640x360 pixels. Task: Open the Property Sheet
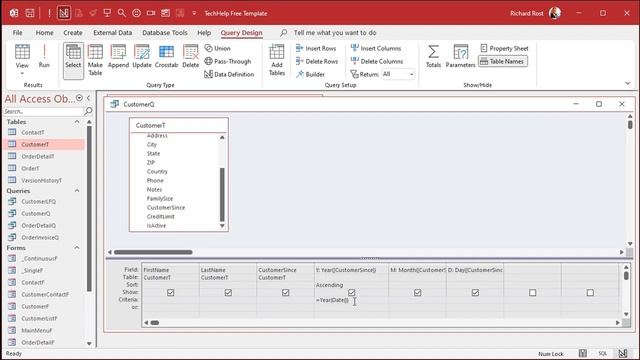(504, 48)
